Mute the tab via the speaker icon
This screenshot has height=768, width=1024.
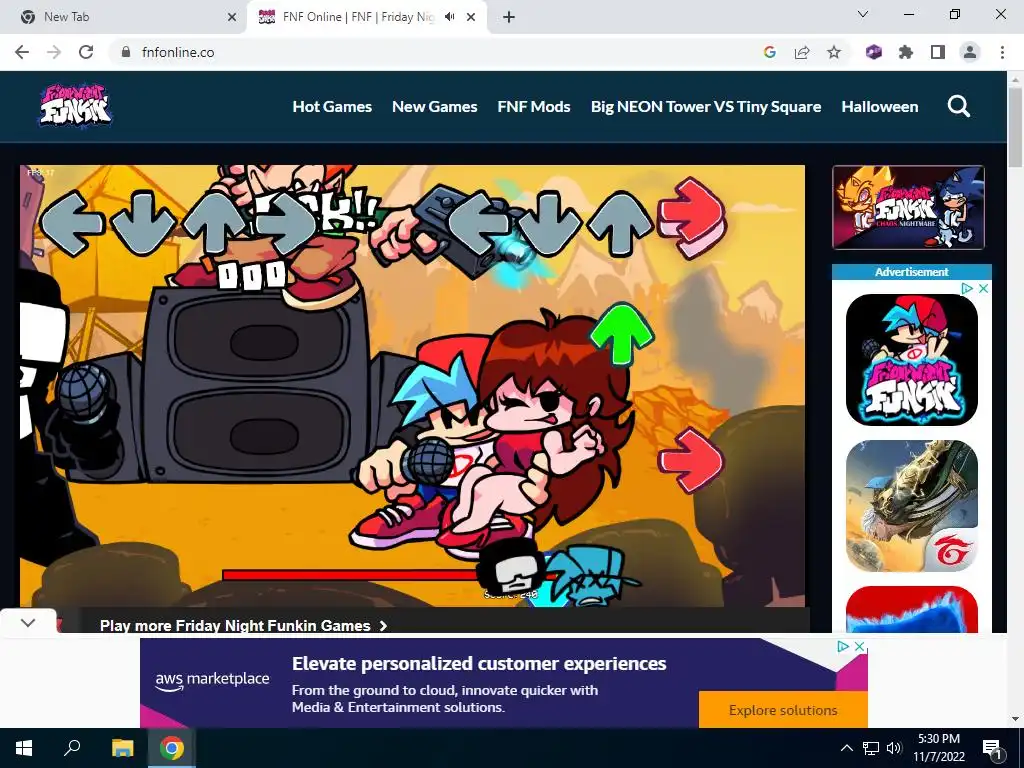pyautogui.click(x=449, y=17)
